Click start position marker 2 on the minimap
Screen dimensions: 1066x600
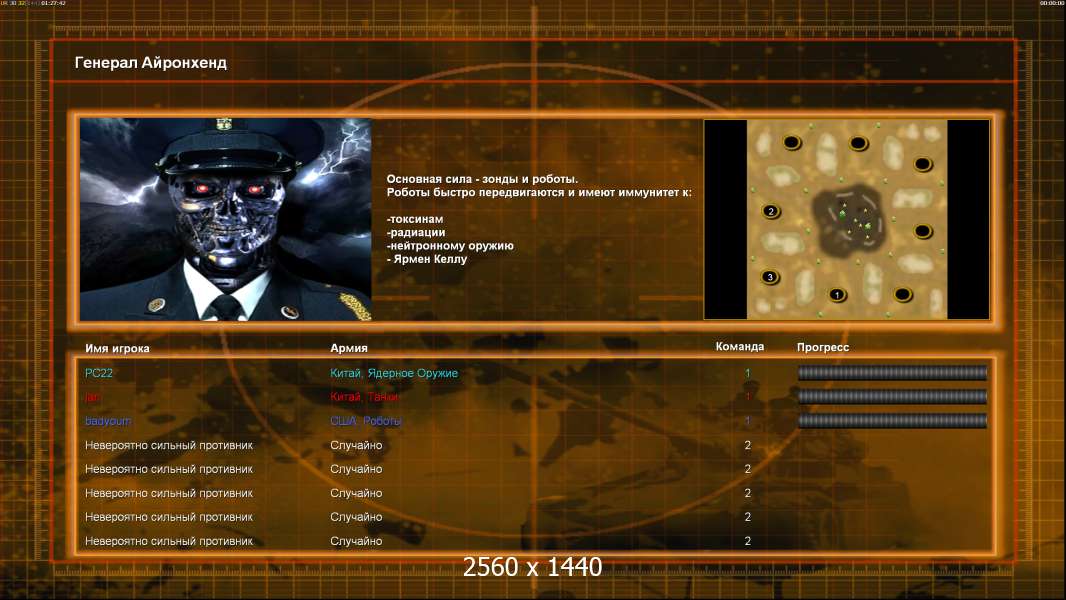(x=770, y=211)
